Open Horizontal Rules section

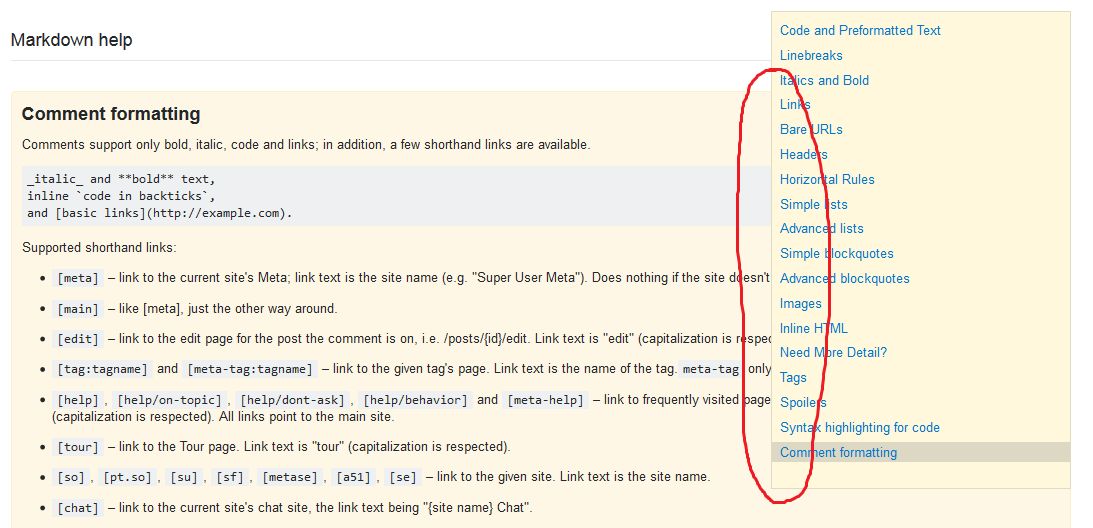827,179
